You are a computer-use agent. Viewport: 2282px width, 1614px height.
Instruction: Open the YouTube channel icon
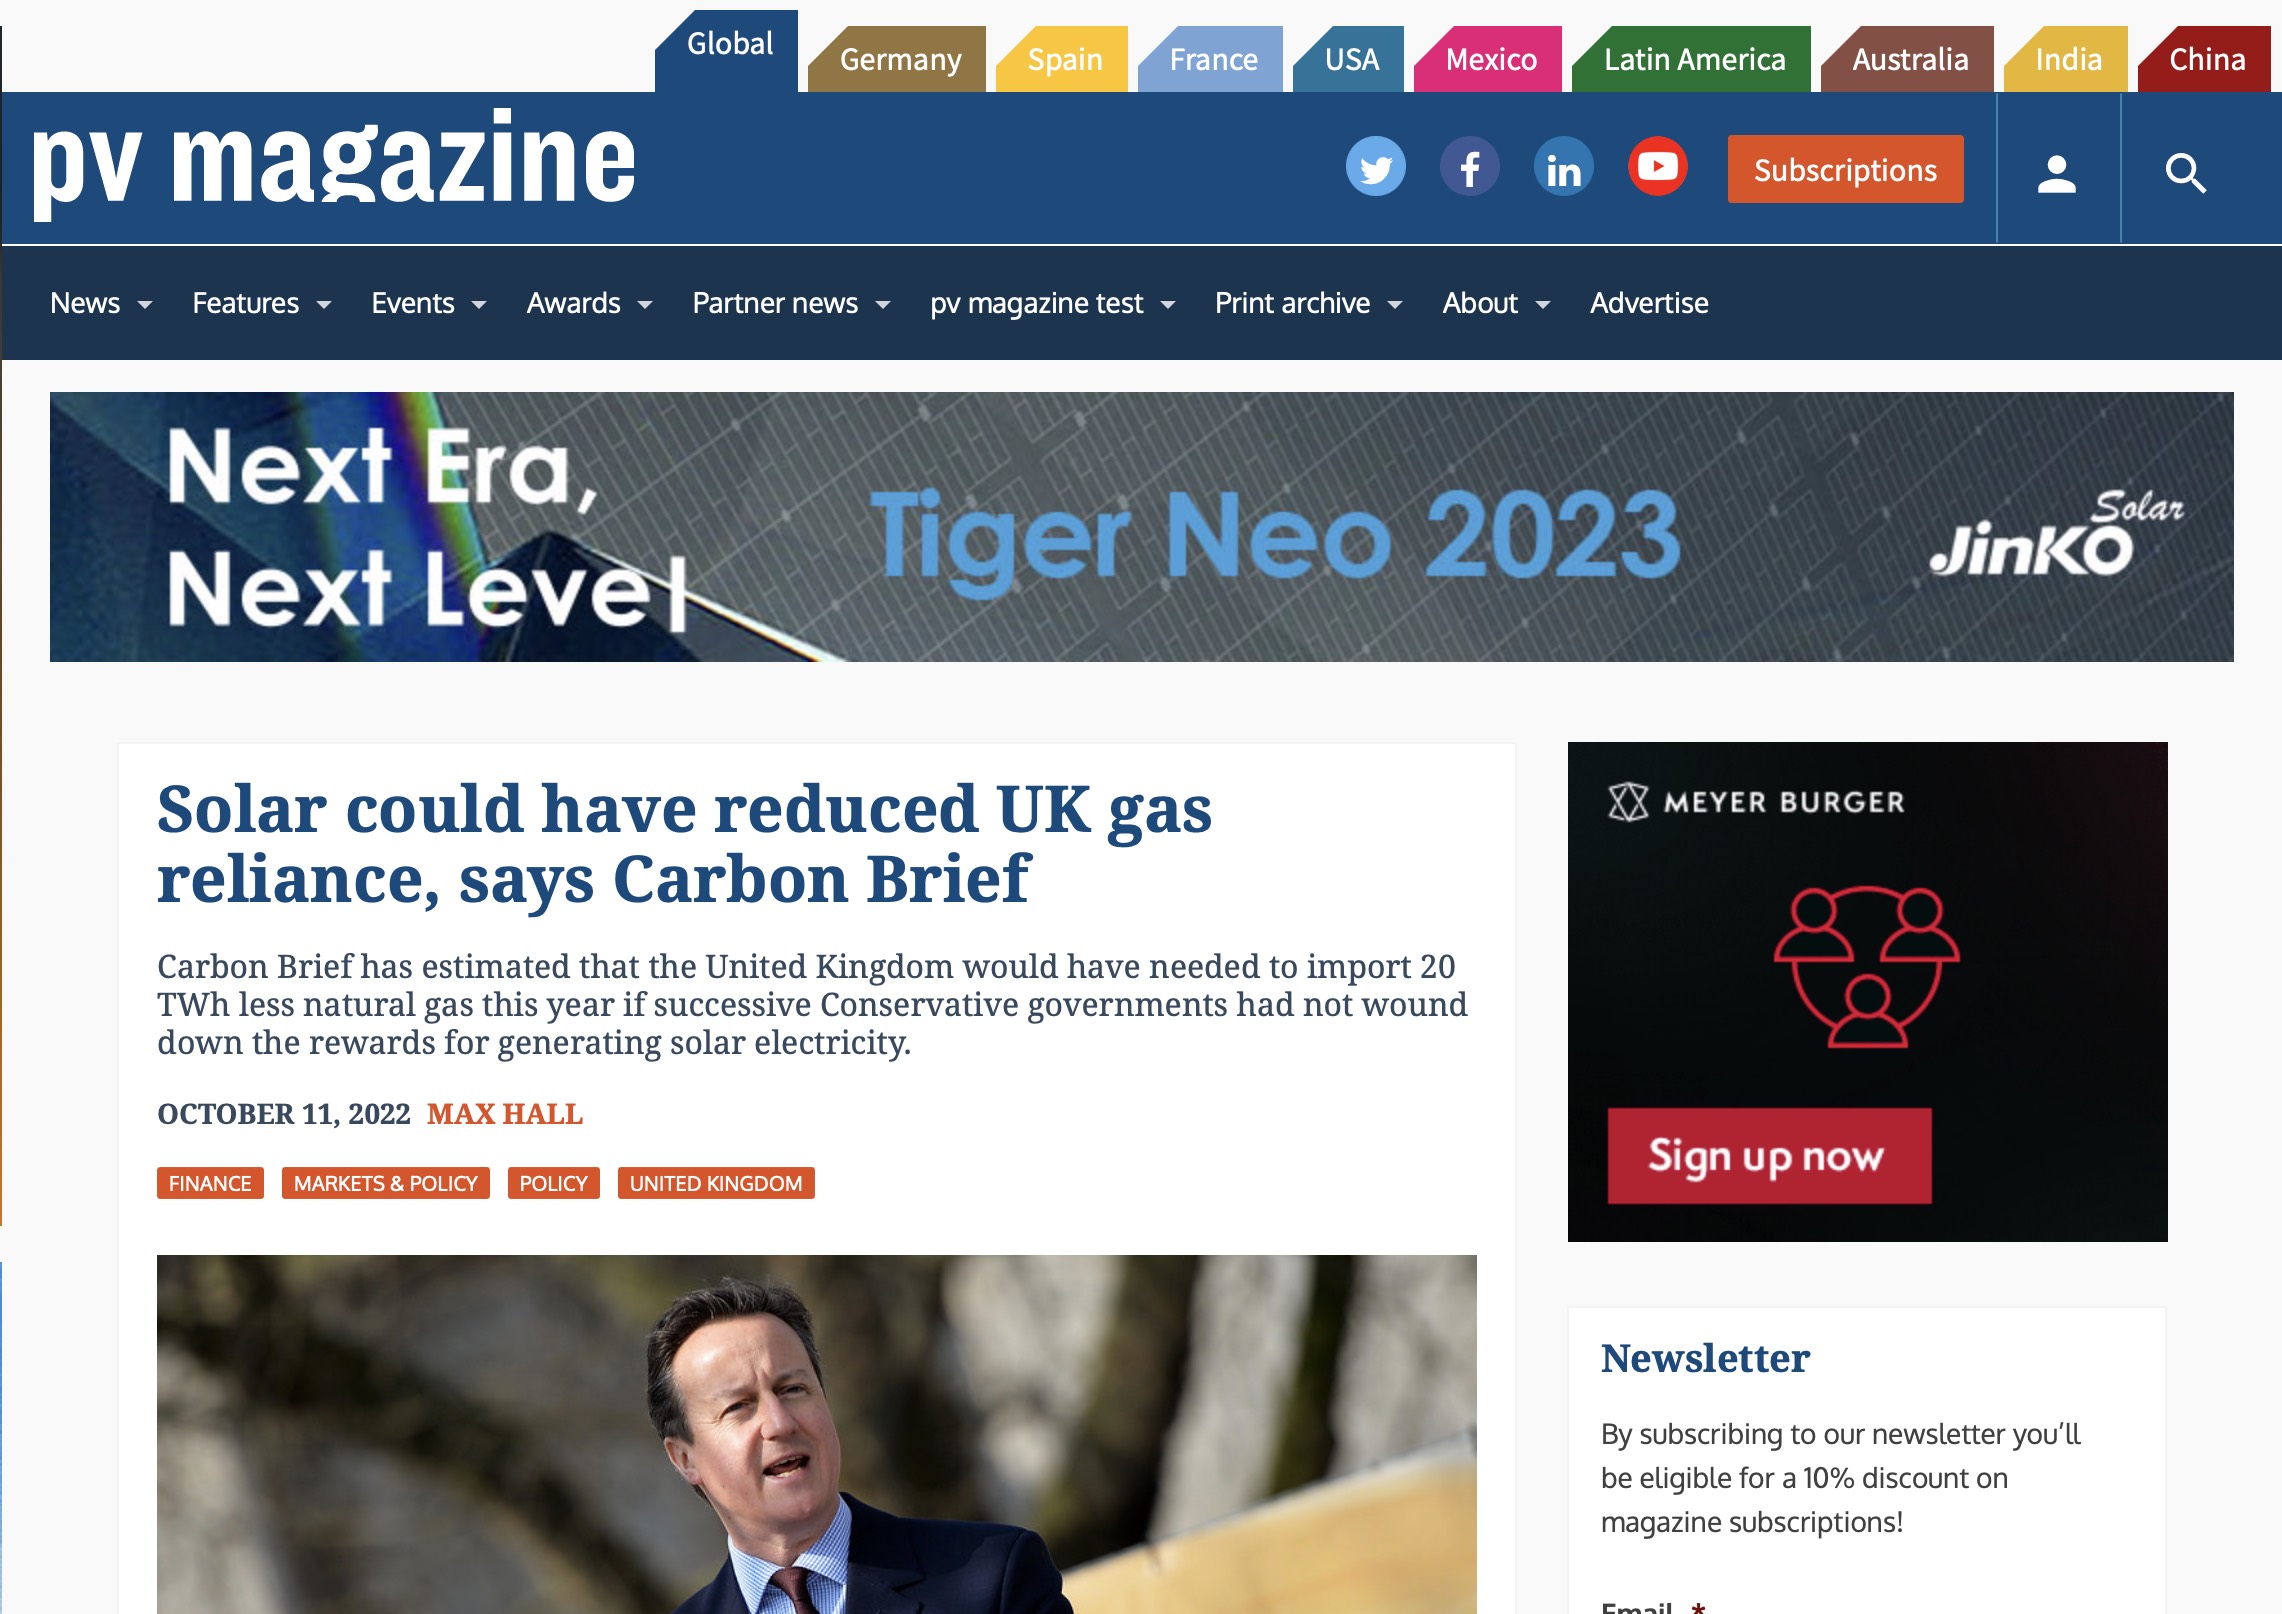(1657, 167)
